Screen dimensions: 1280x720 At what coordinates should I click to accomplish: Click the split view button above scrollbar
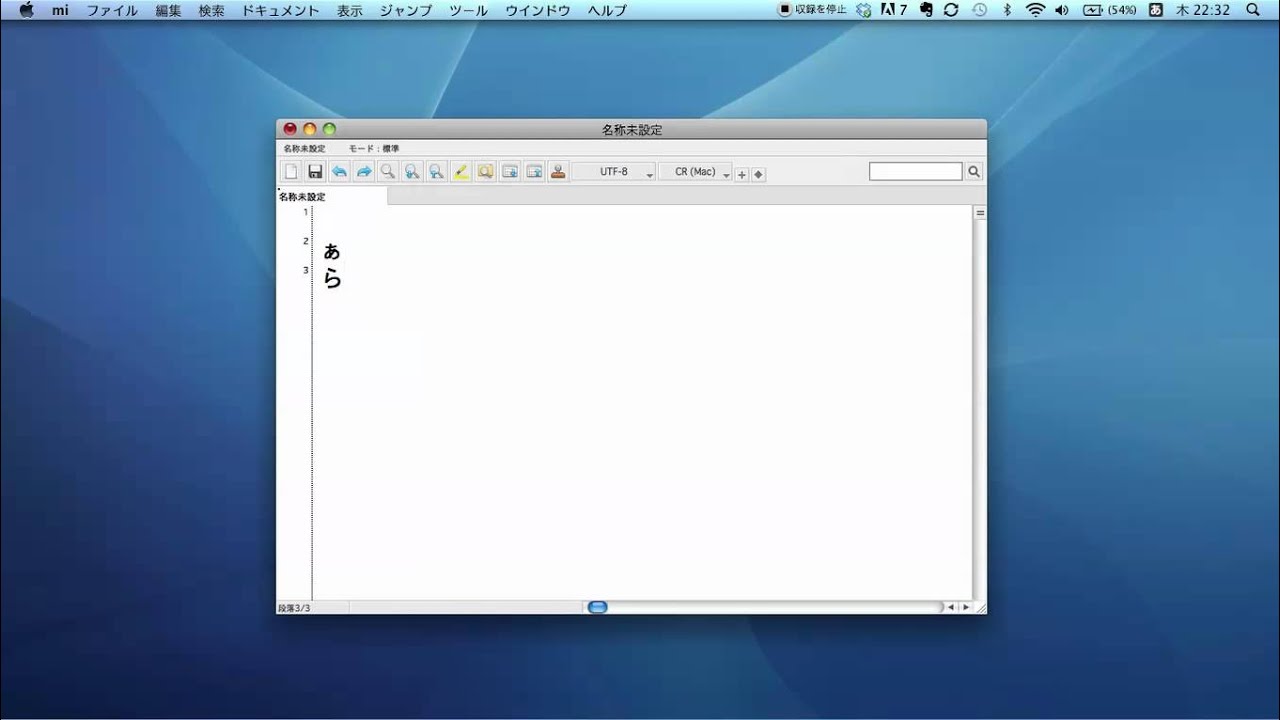click(980, 213)
